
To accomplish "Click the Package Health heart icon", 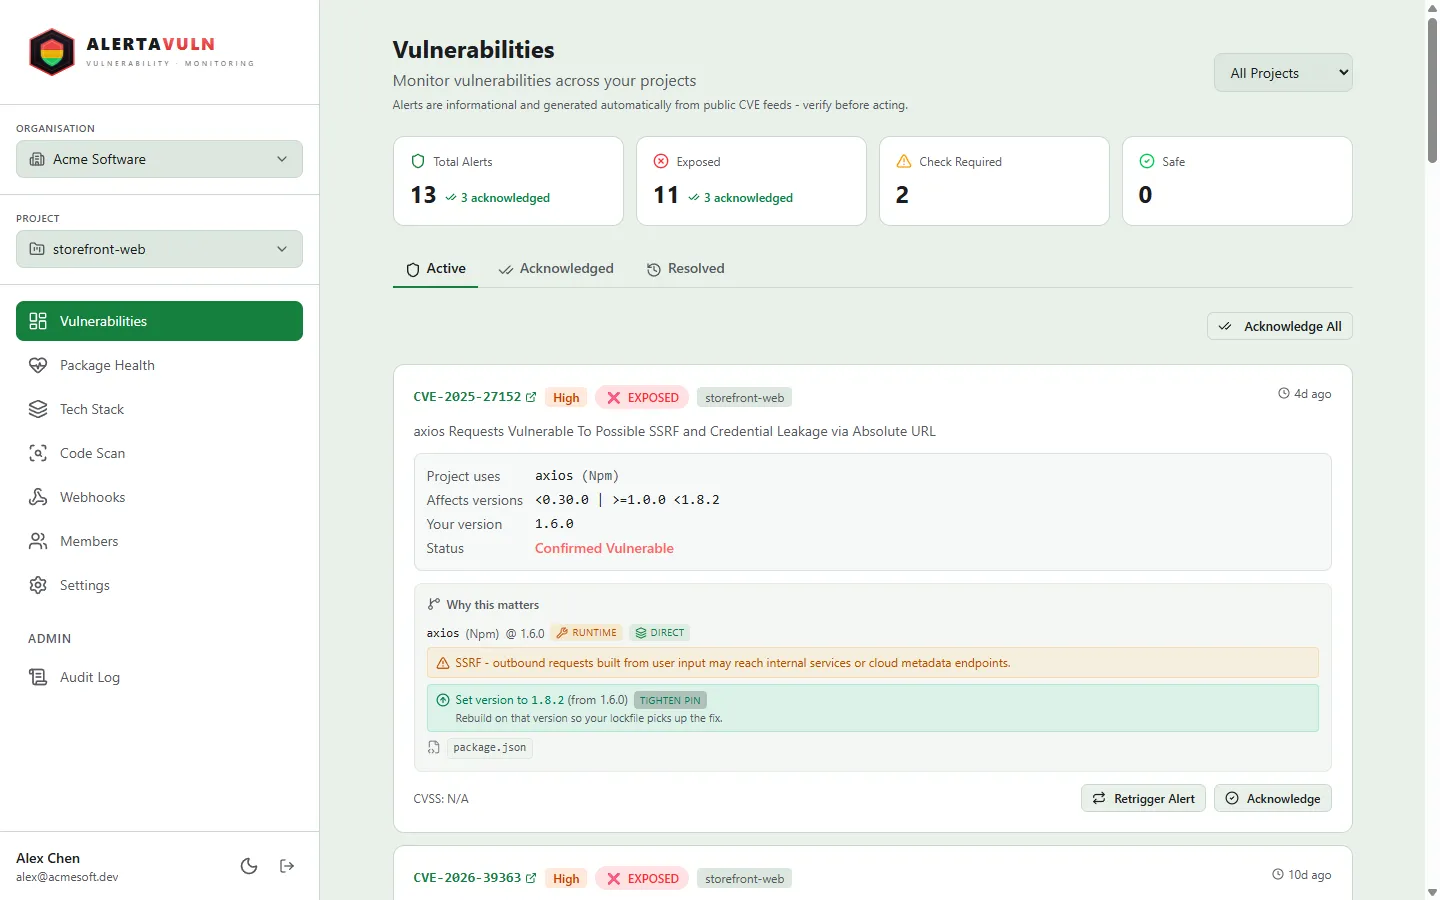I will pyautogui.click(x=38, y=365).
